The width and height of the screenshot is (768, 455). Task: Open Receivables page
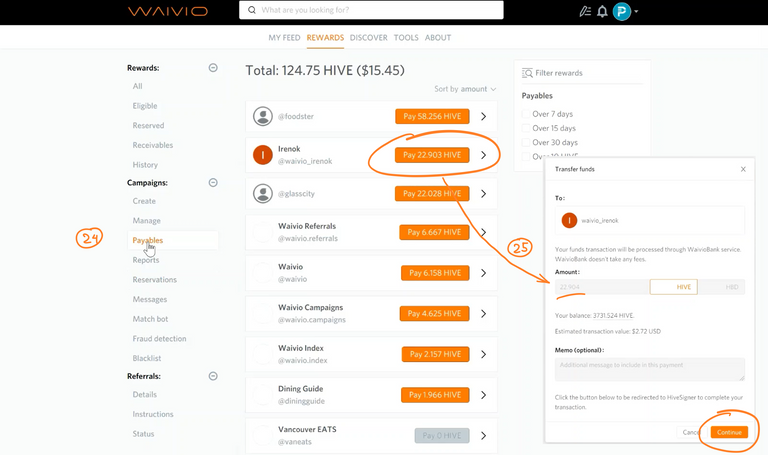[153, 145]
